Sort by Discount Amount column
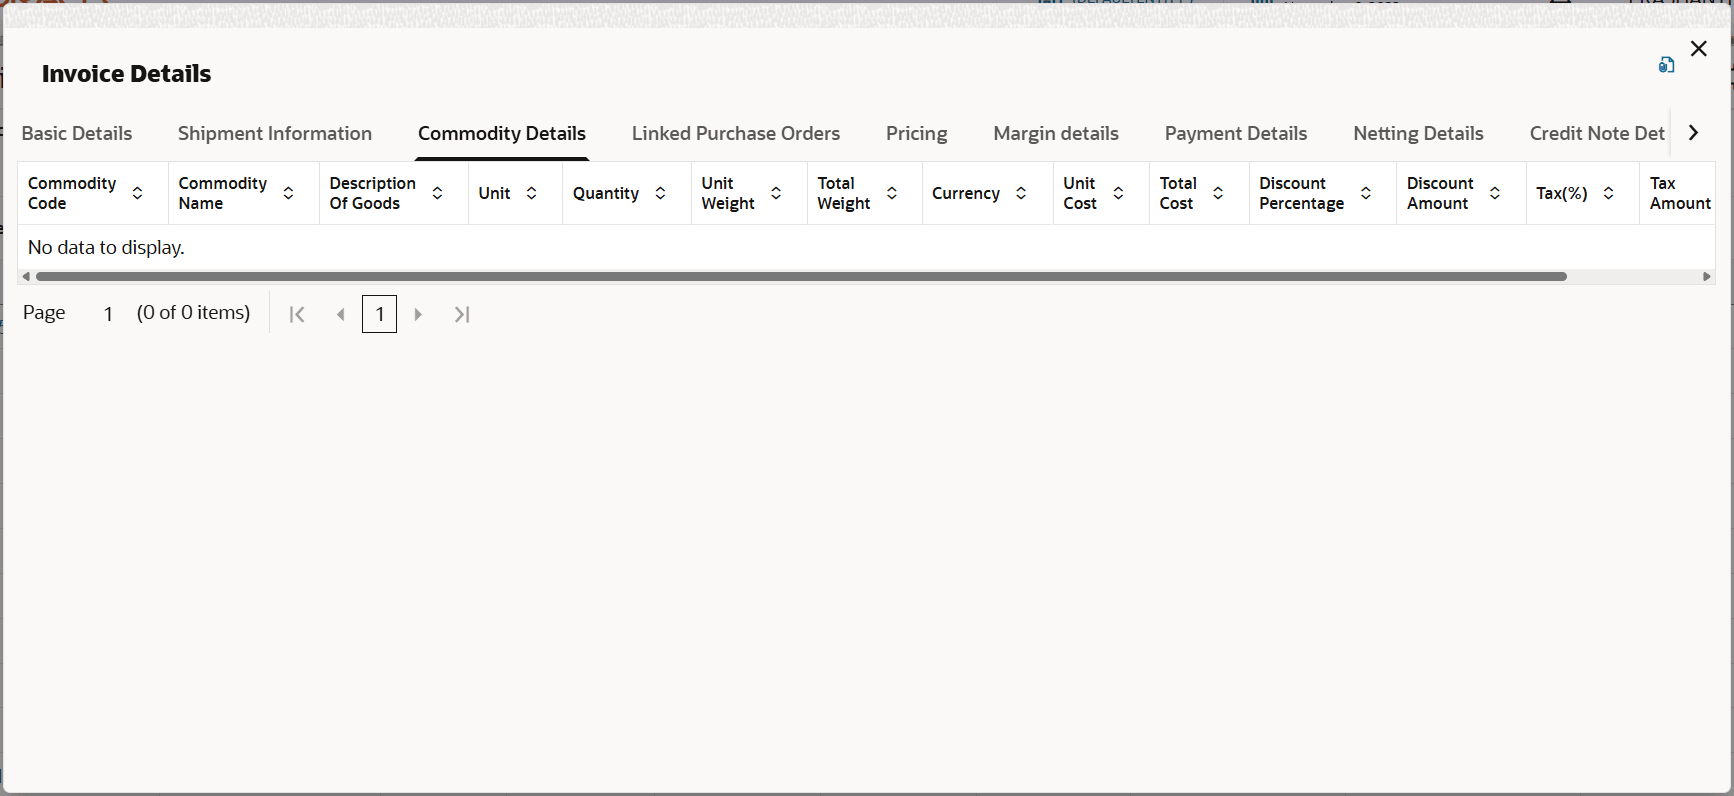Image resolution: width=1734 pixels, height=796 pixels. 1496,193
